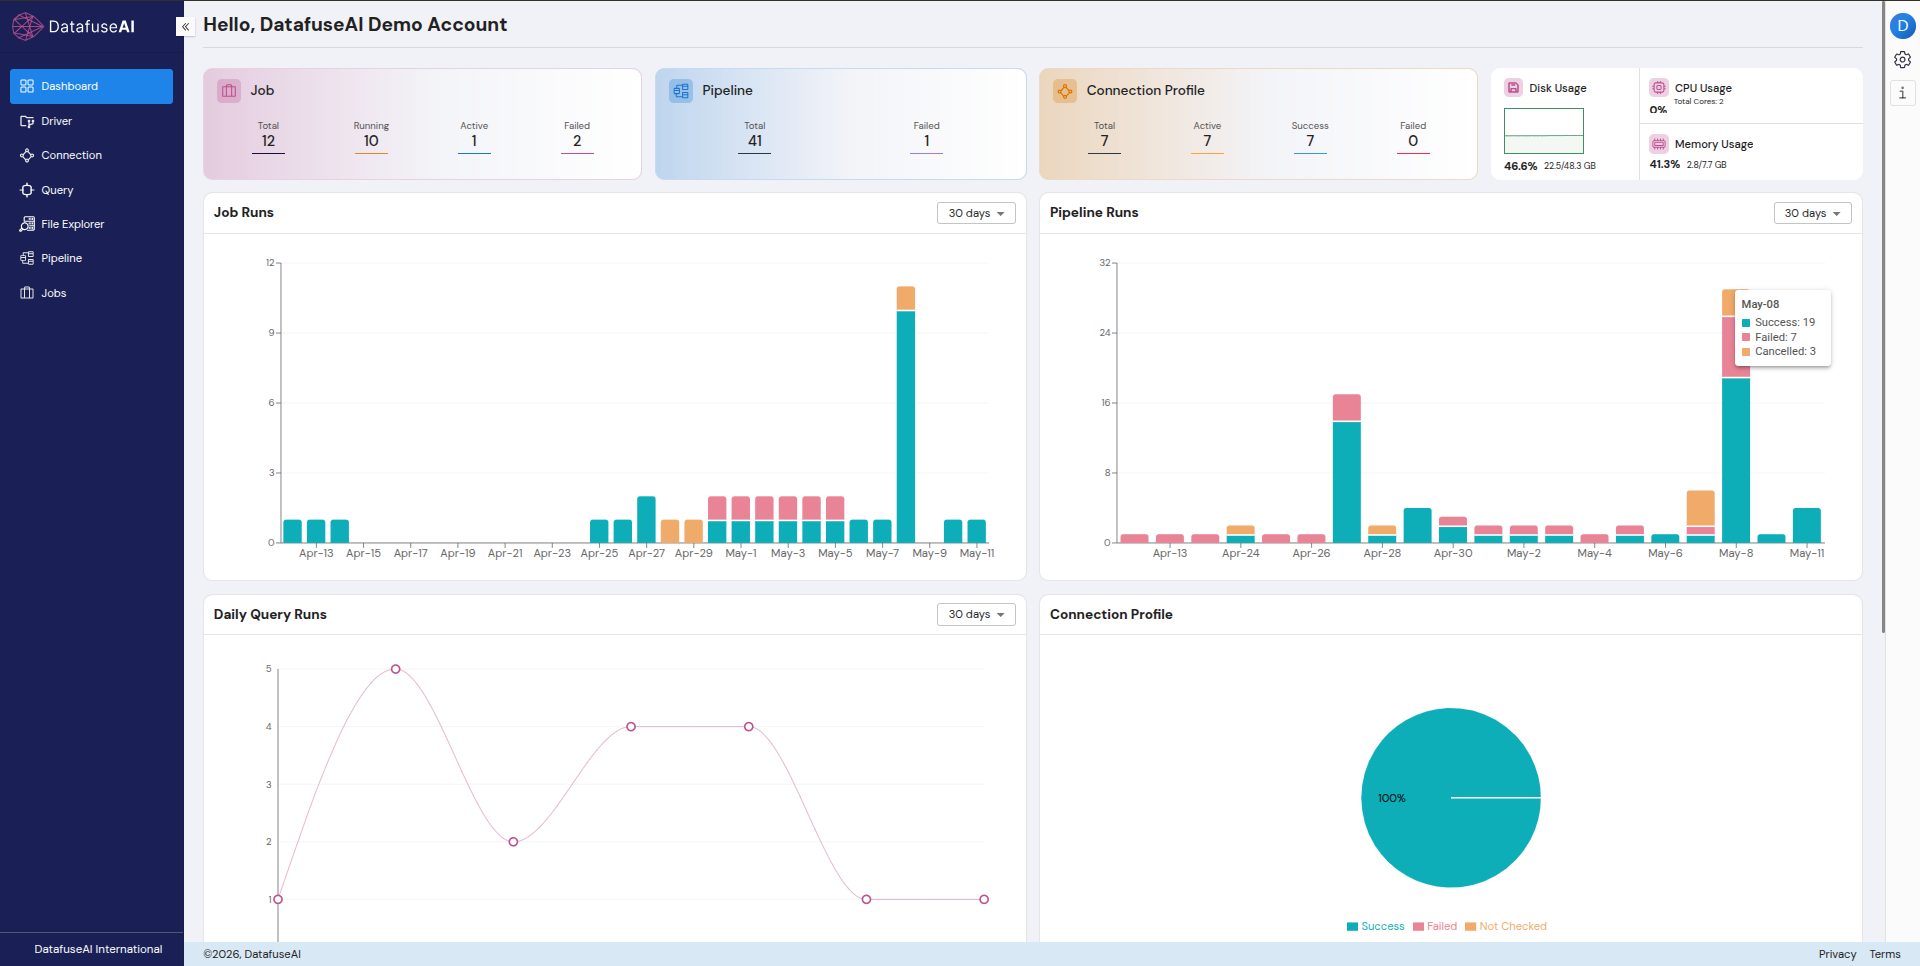Click the Memory Usage 41.3% value

[x=1665, y=164]
